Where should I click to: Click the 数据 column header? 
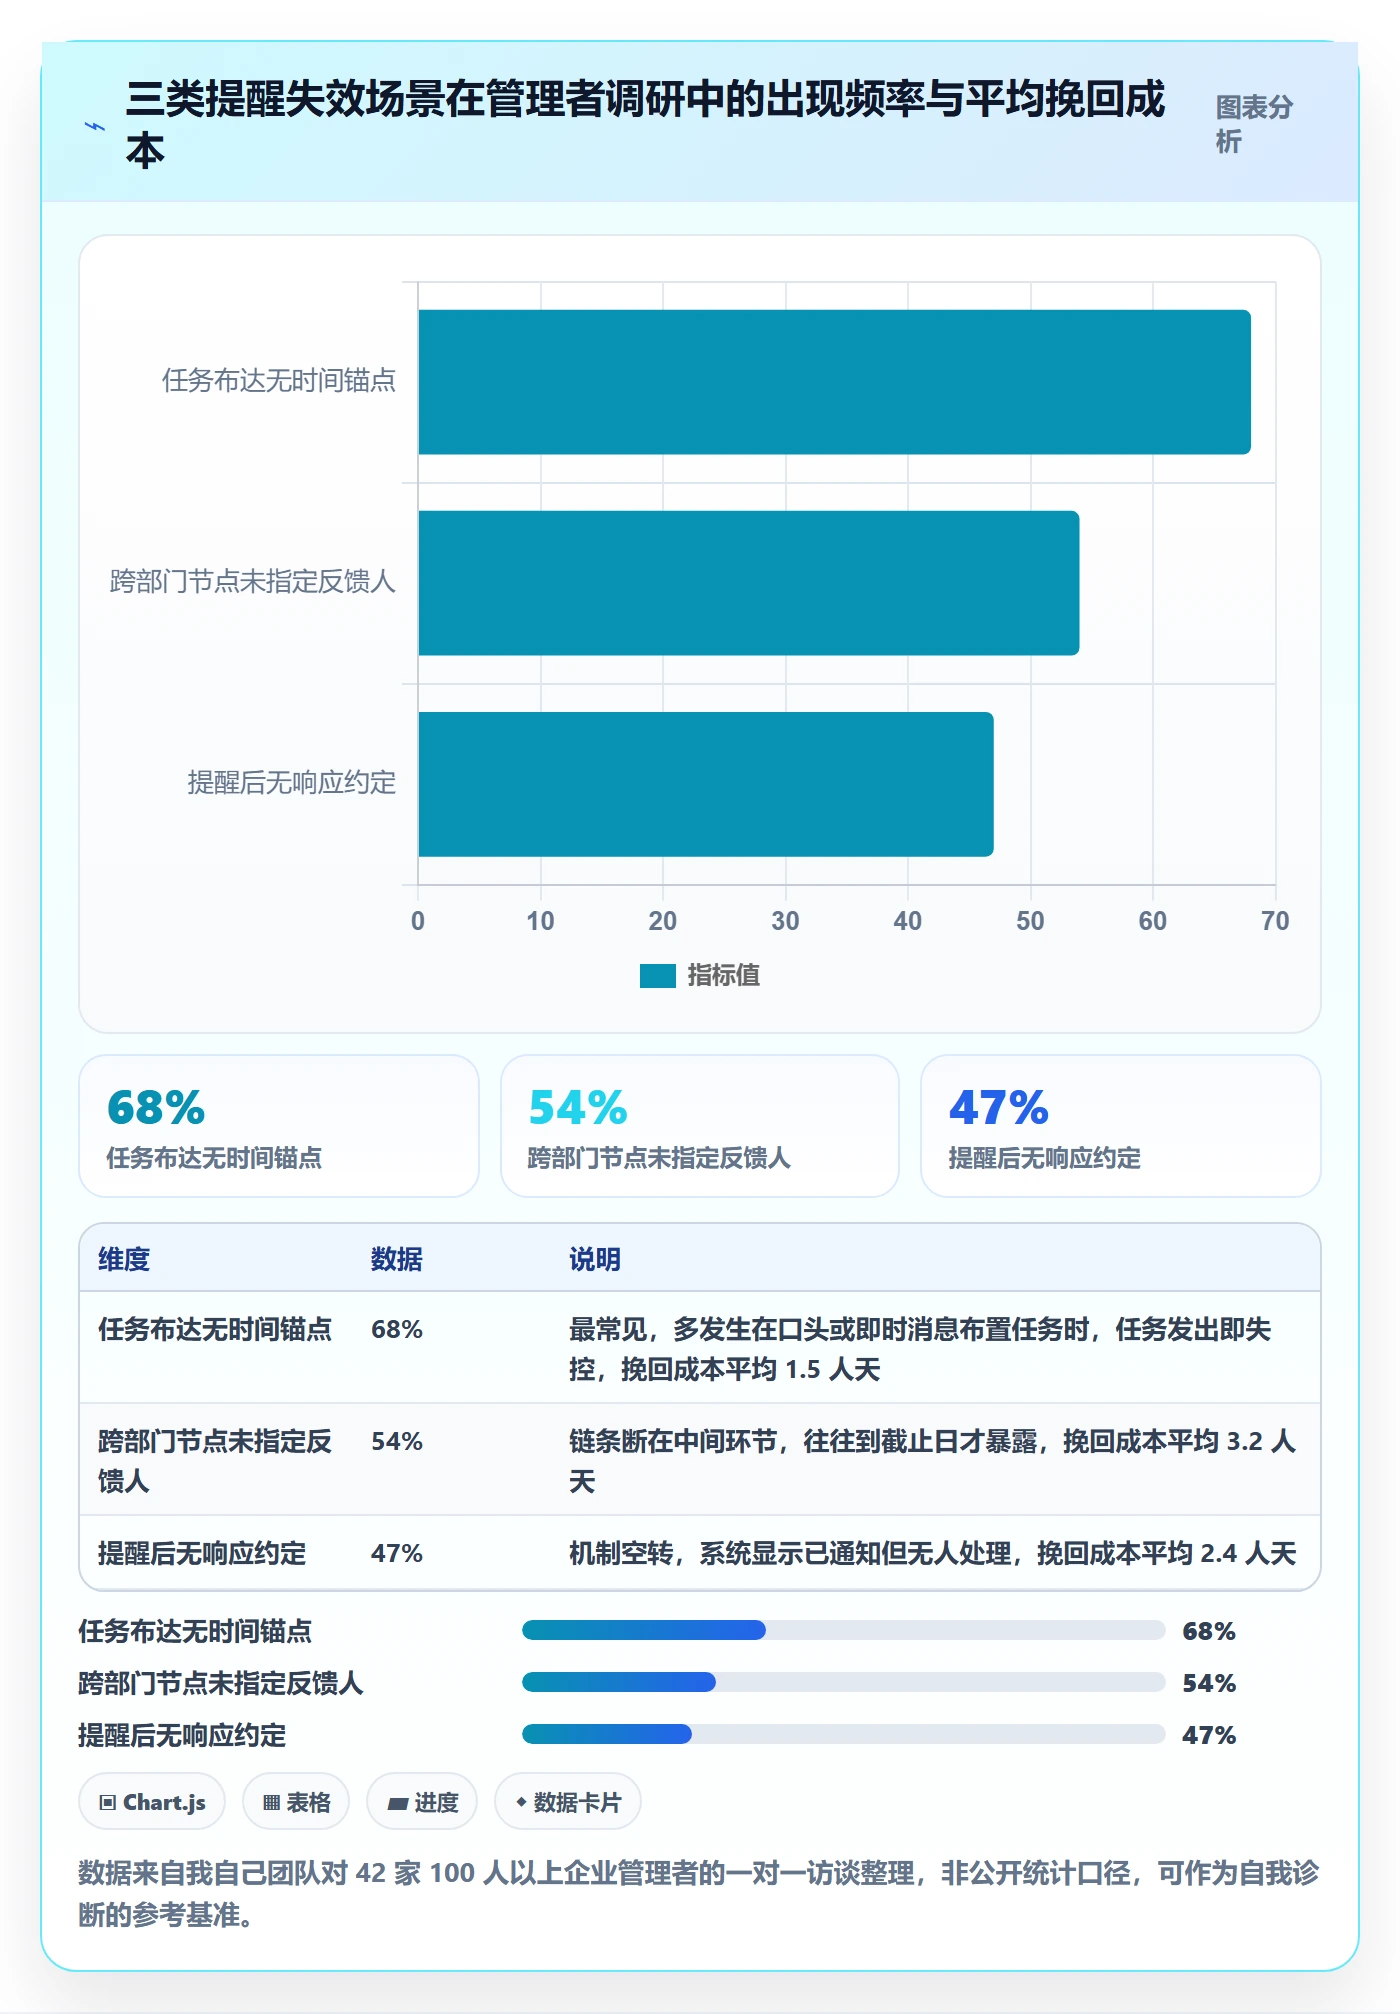click(397, 1259)
